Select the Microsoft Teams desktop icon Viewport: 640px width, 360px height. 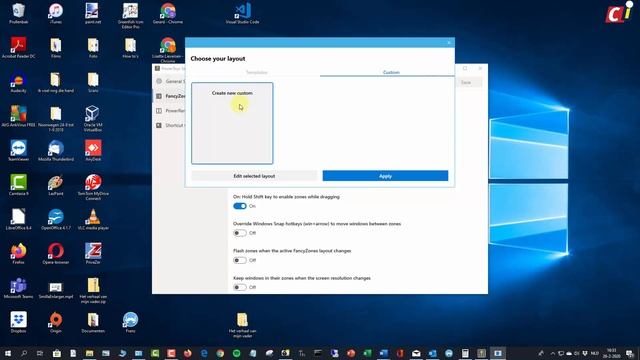pos(18,287)
